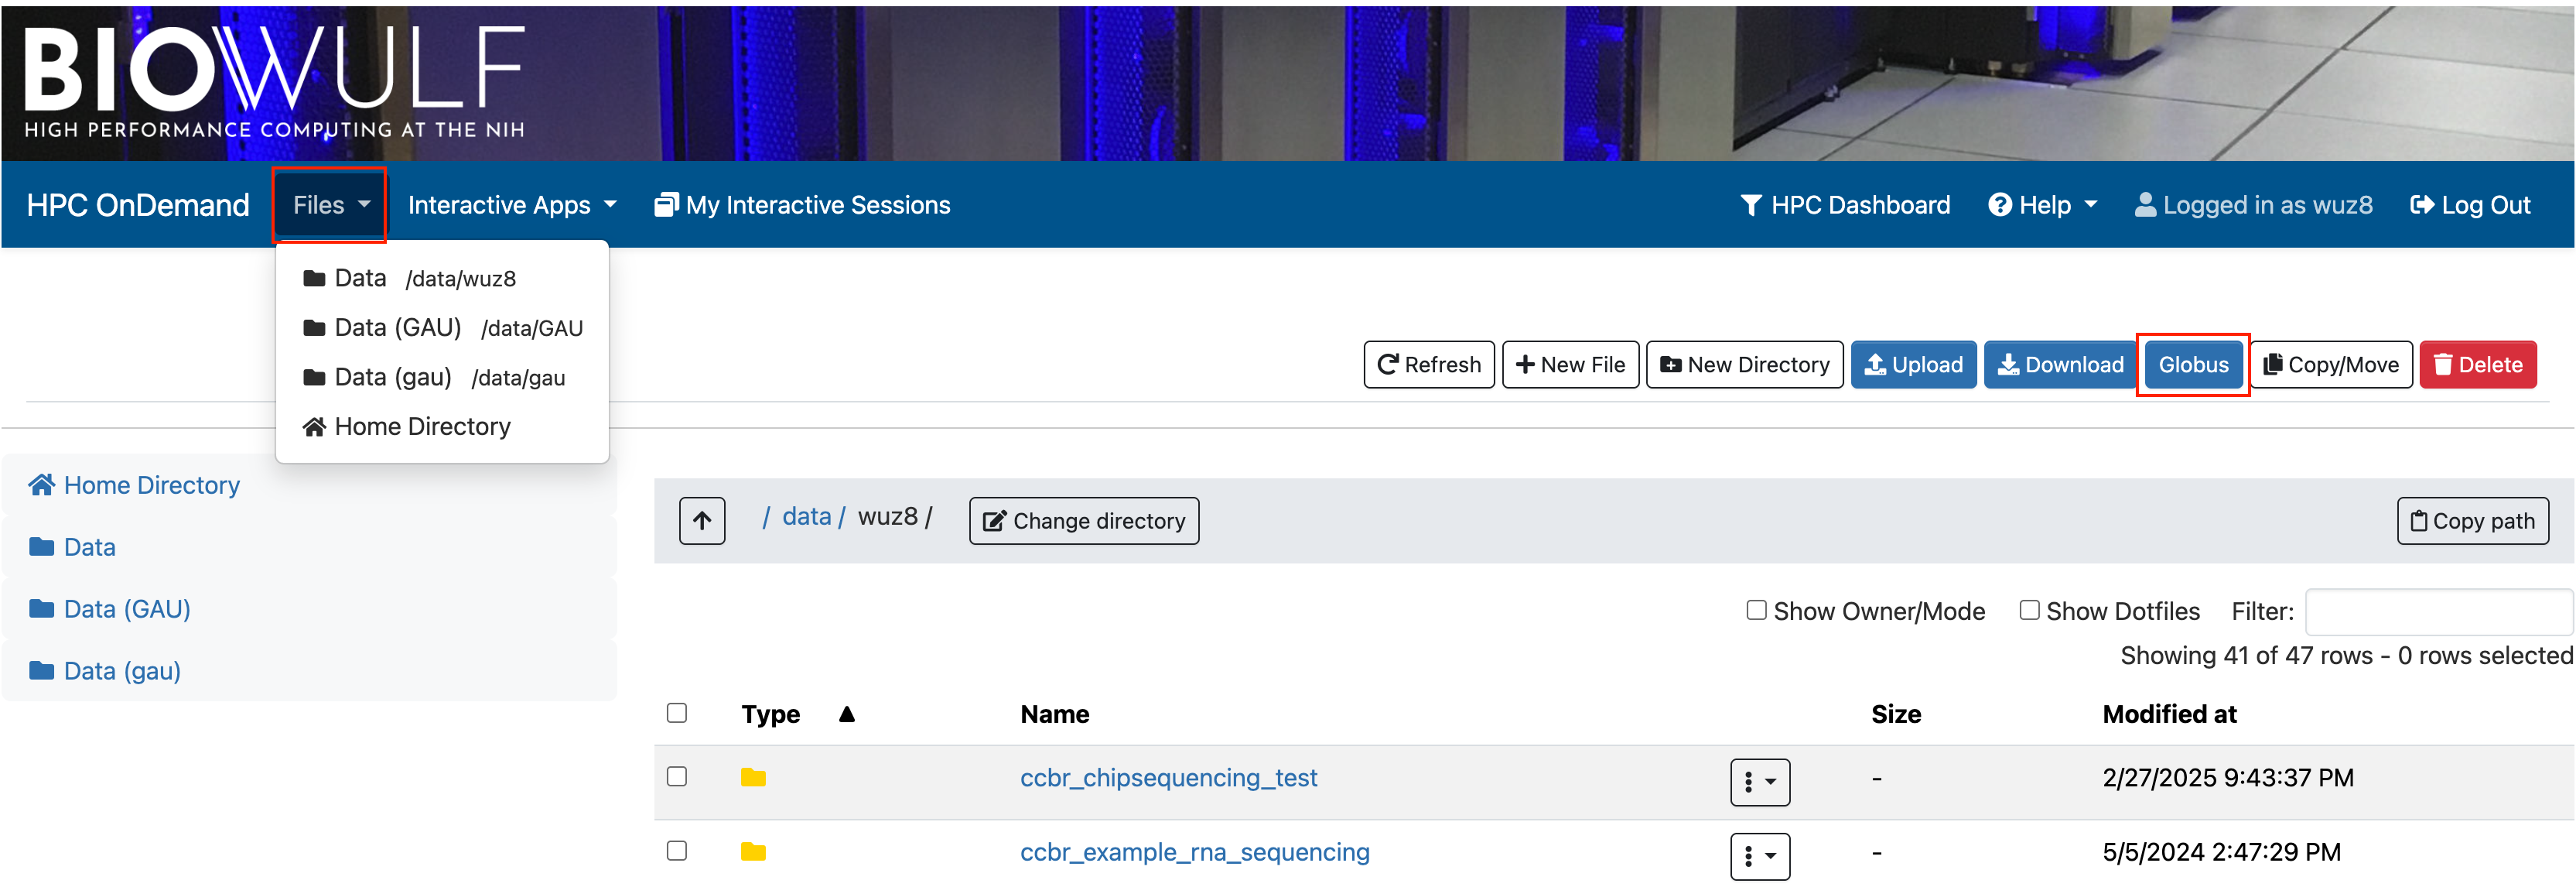Select Data (GAU) /data/GAU menu entry
This screenshot has width=2576, height=887.
(442, 328)
